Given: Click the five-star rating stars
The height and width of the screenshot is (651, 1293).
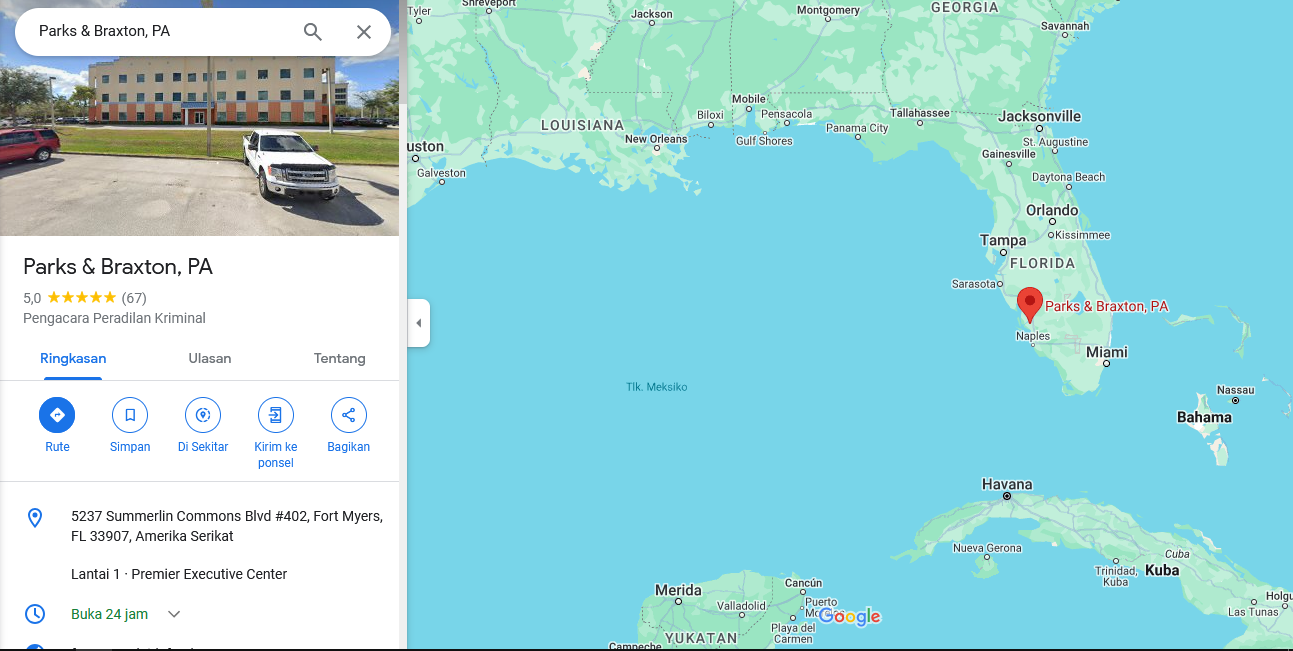Looking at the screenshot, I should 82,298.
